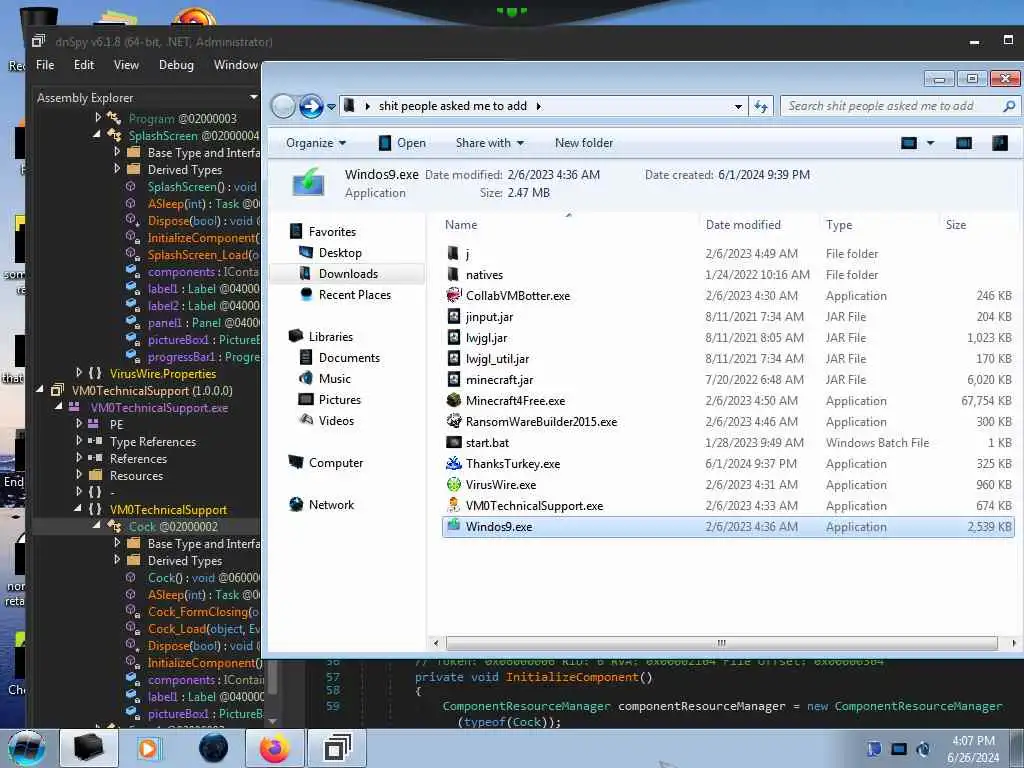
Task: Click the Explorer forward button
Action: click(x=312, y=106)
